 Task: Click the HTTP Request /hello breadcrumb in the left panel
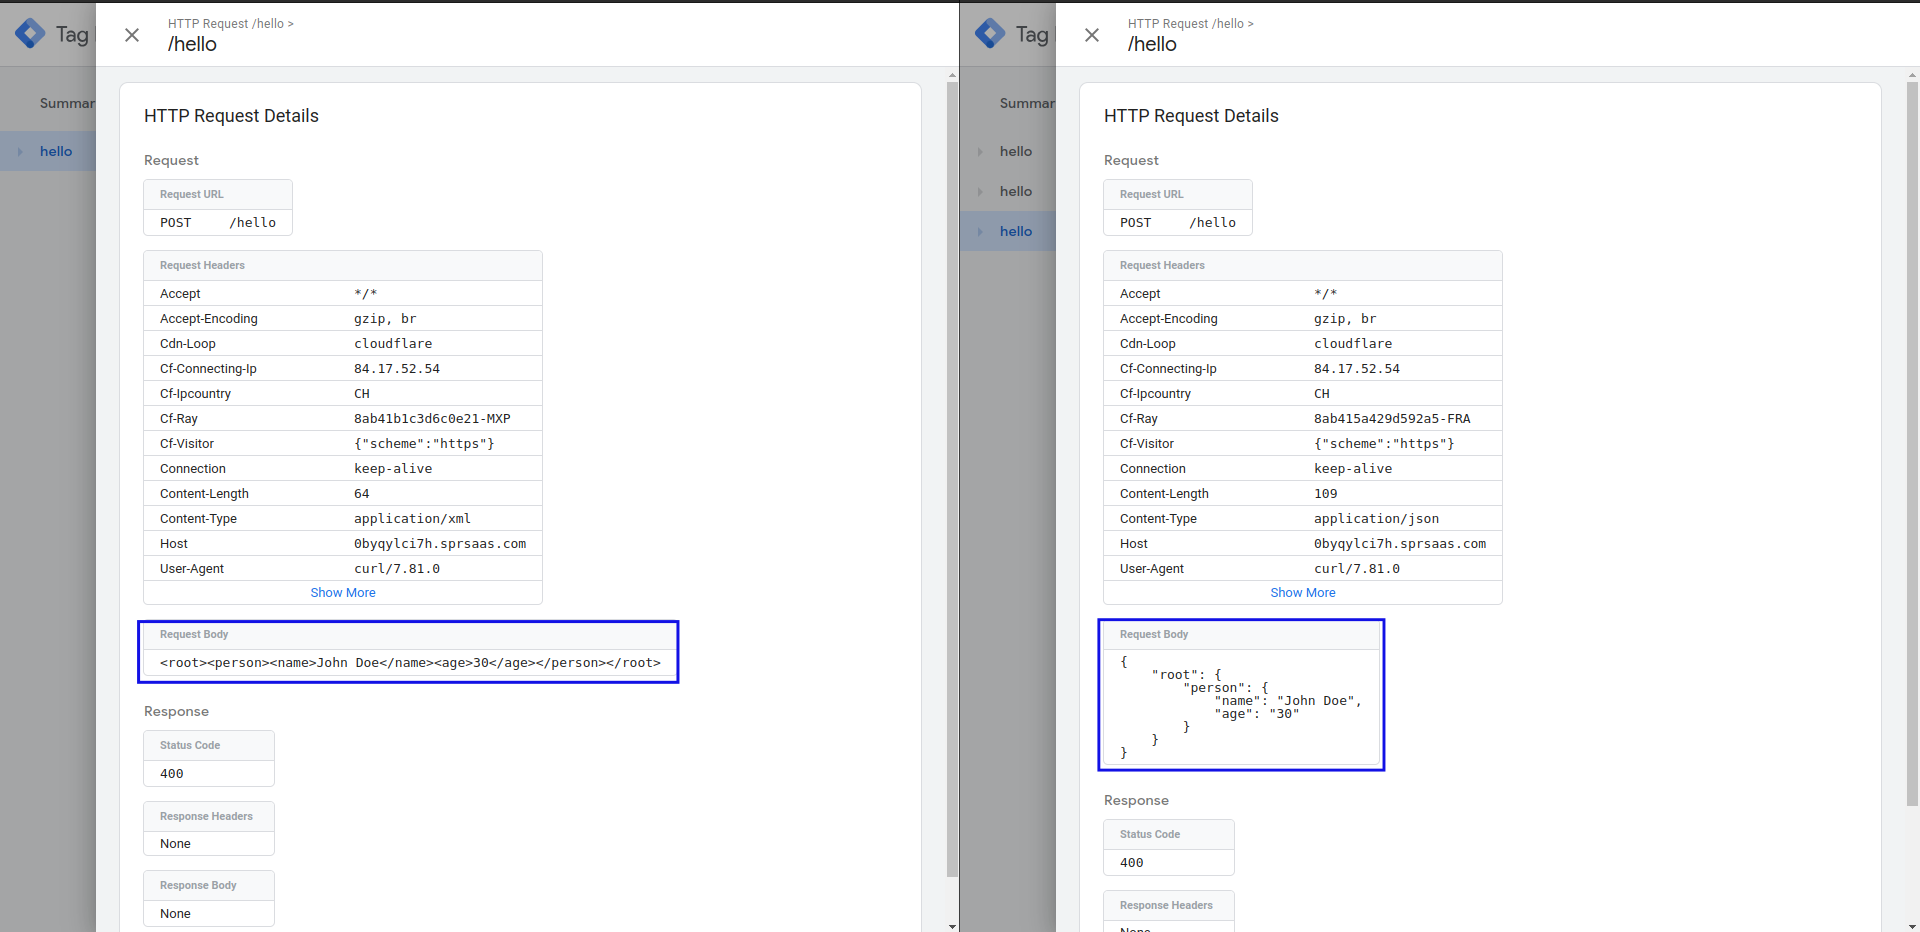(226, 23)
